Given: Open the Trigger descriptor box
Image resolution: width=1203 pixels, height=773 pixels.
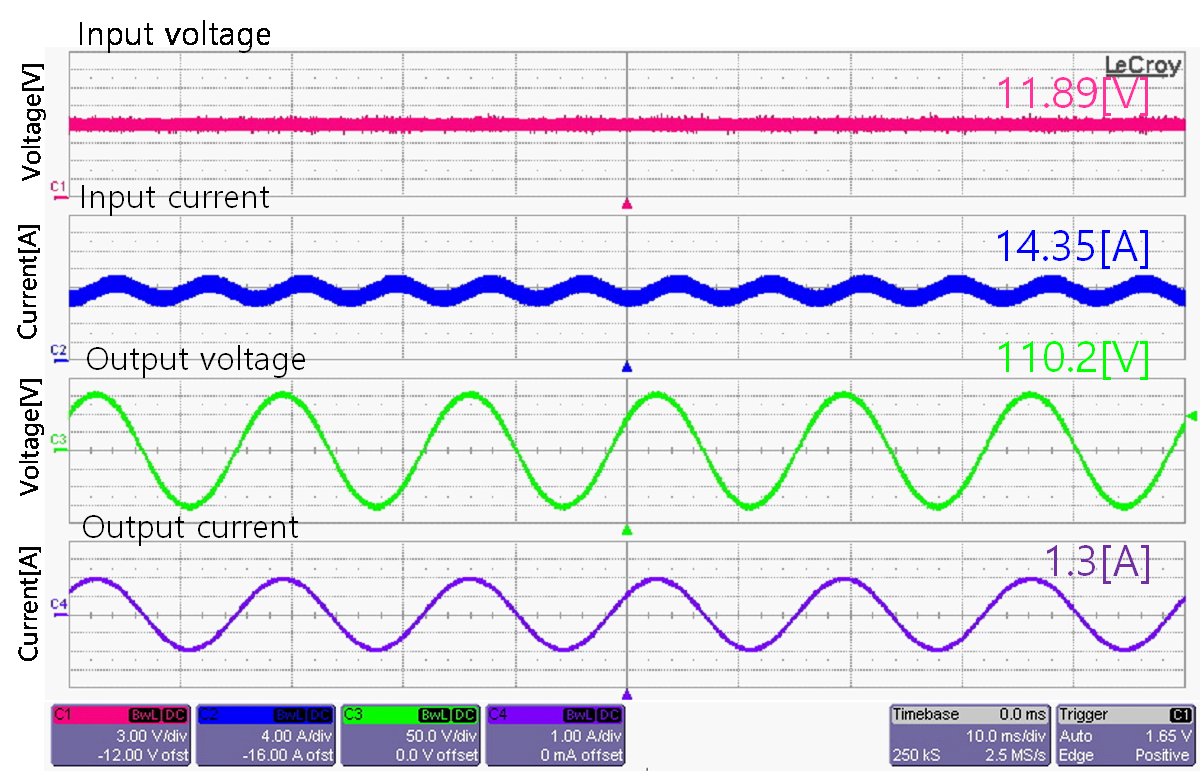Looking at the screenshot, I should [1128, 735].
